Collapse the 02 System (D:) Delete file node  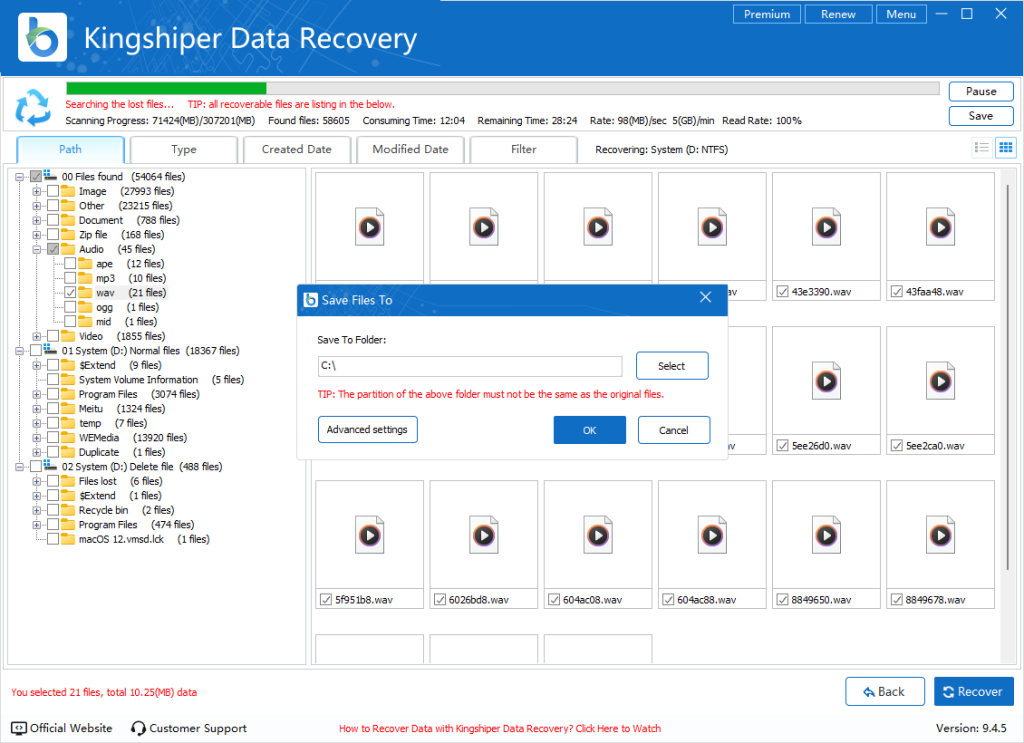click(20, 467)
